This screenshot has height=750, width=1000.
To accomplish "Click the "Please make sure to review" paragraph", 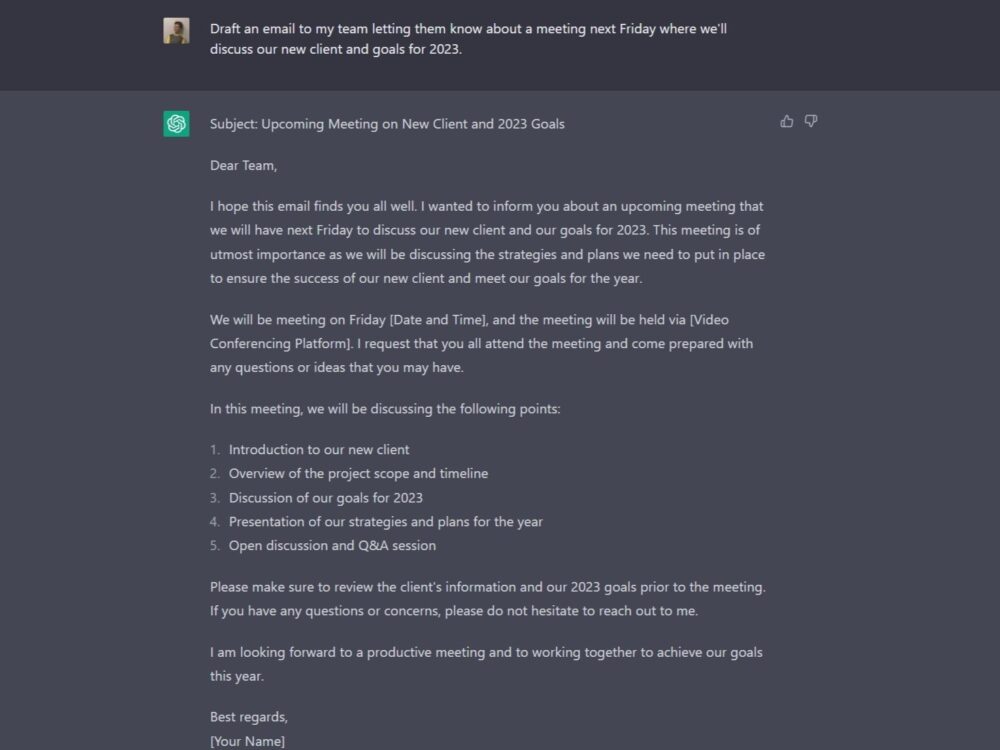I will pos(487,599).
